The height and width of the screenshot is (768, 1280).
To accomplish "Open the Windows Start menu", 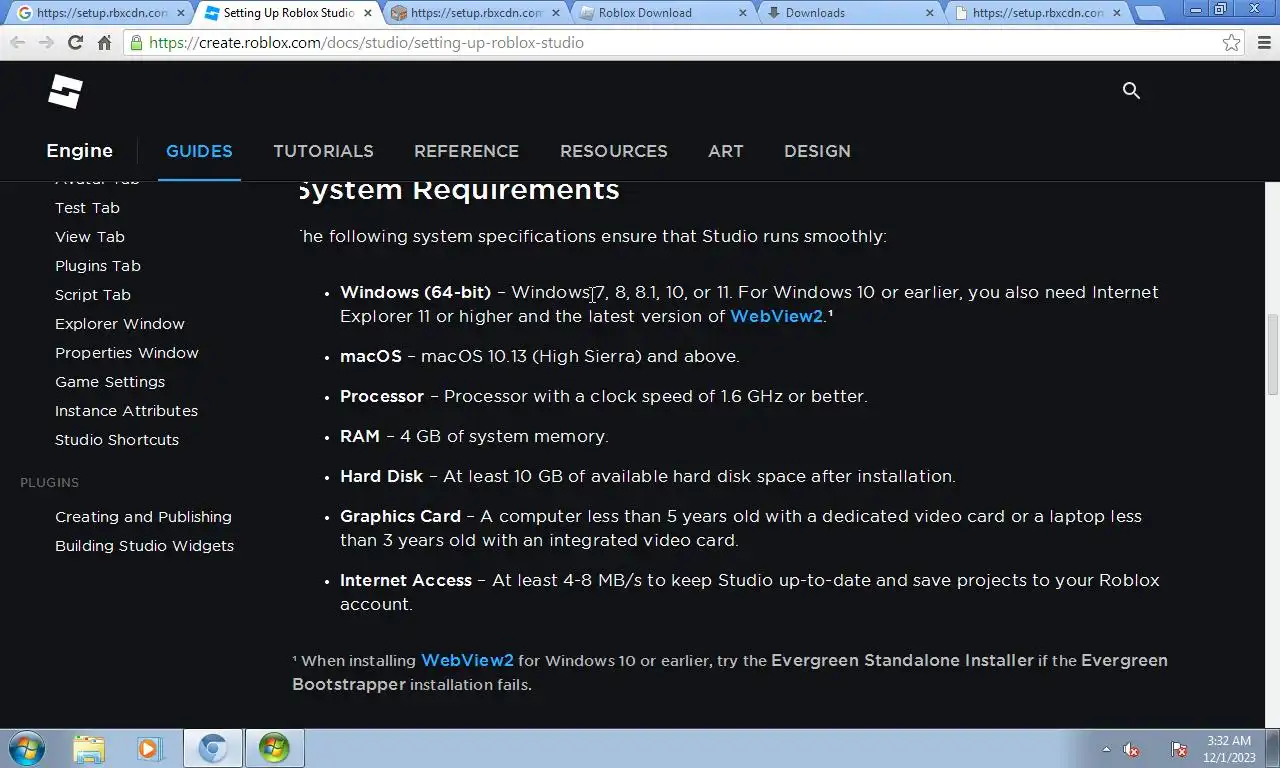I will pyautogui.click(x=25, y=748).
